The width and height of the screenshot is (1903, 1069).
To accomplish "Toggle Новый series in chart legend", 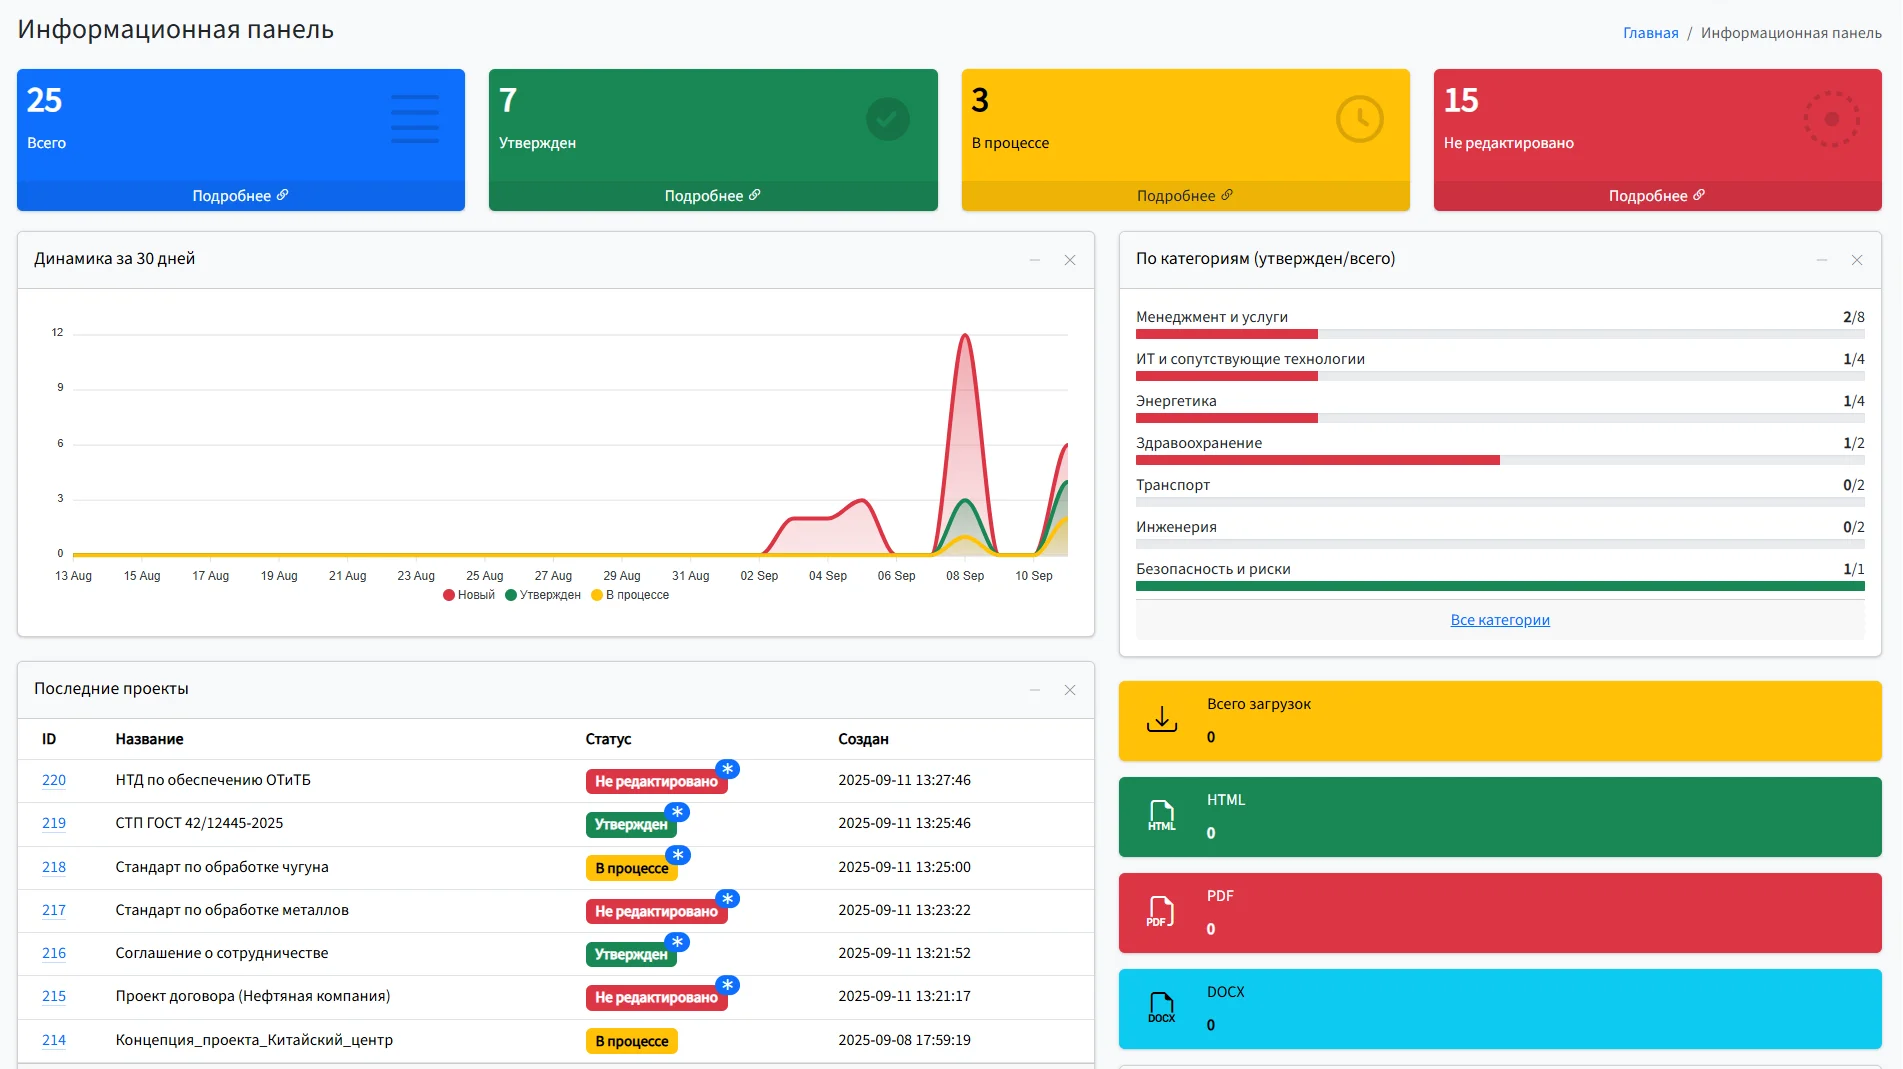I will pos(469,595).
